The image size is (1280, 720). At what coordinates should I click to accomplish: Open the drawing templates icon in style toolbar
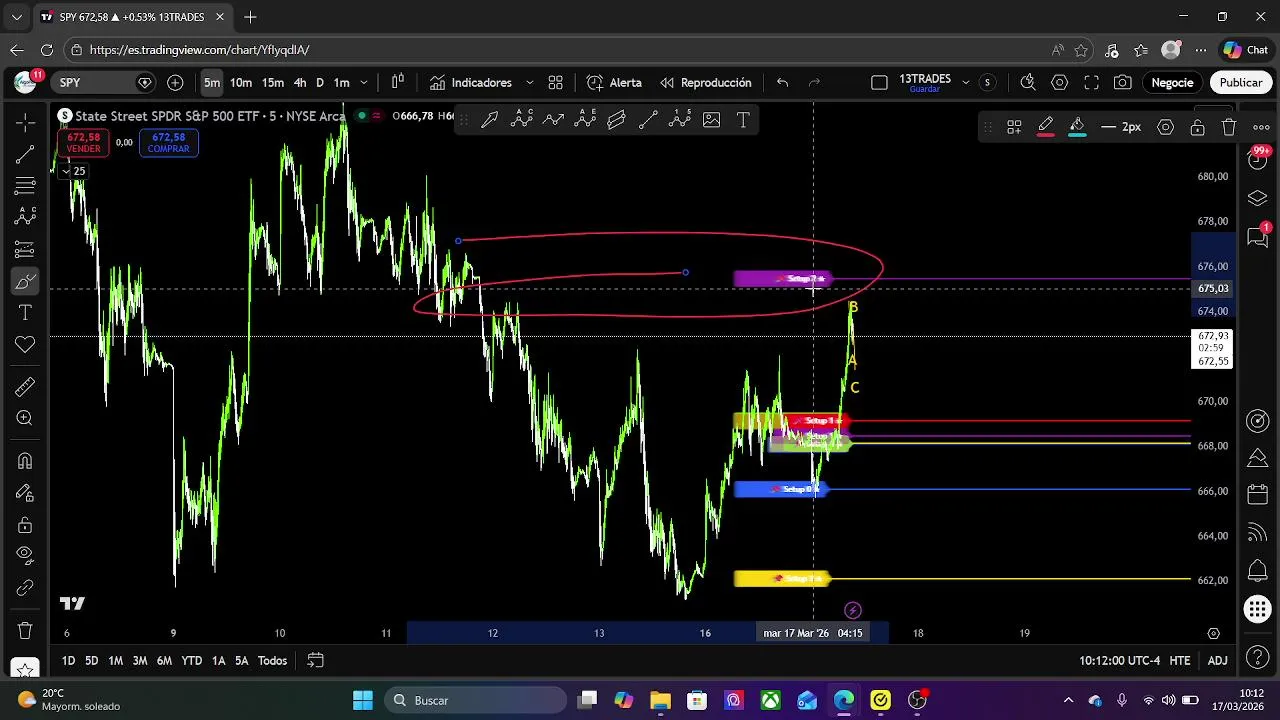click(1014, 127)
